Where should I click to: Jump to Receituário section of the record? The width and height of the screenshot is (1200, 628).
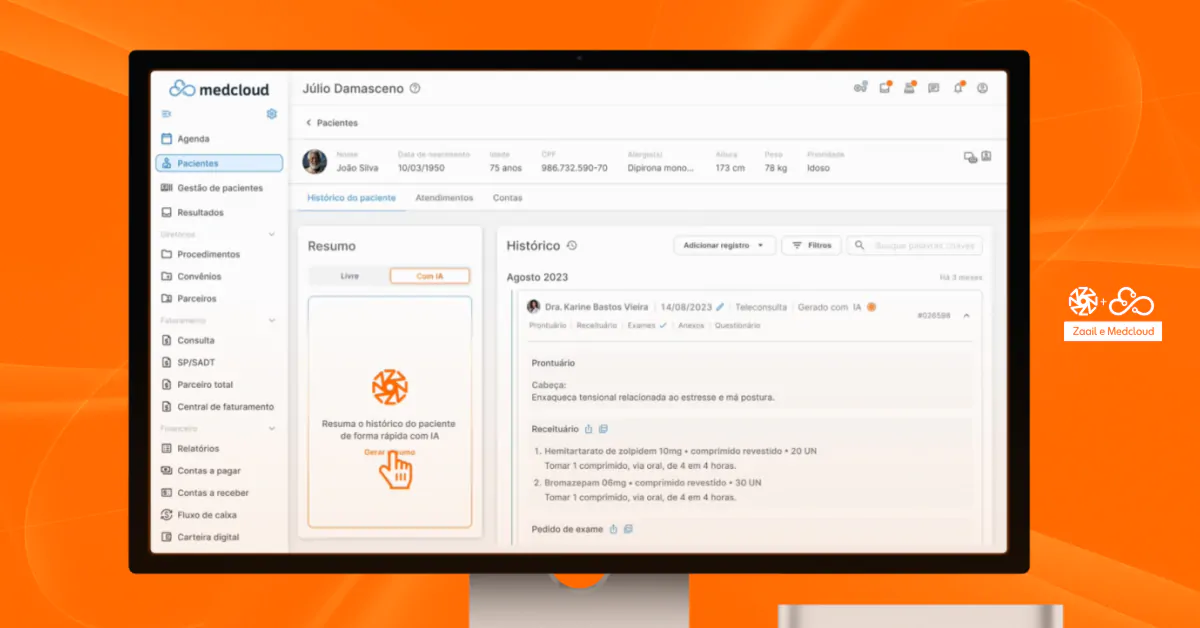(x=597, y=325)
